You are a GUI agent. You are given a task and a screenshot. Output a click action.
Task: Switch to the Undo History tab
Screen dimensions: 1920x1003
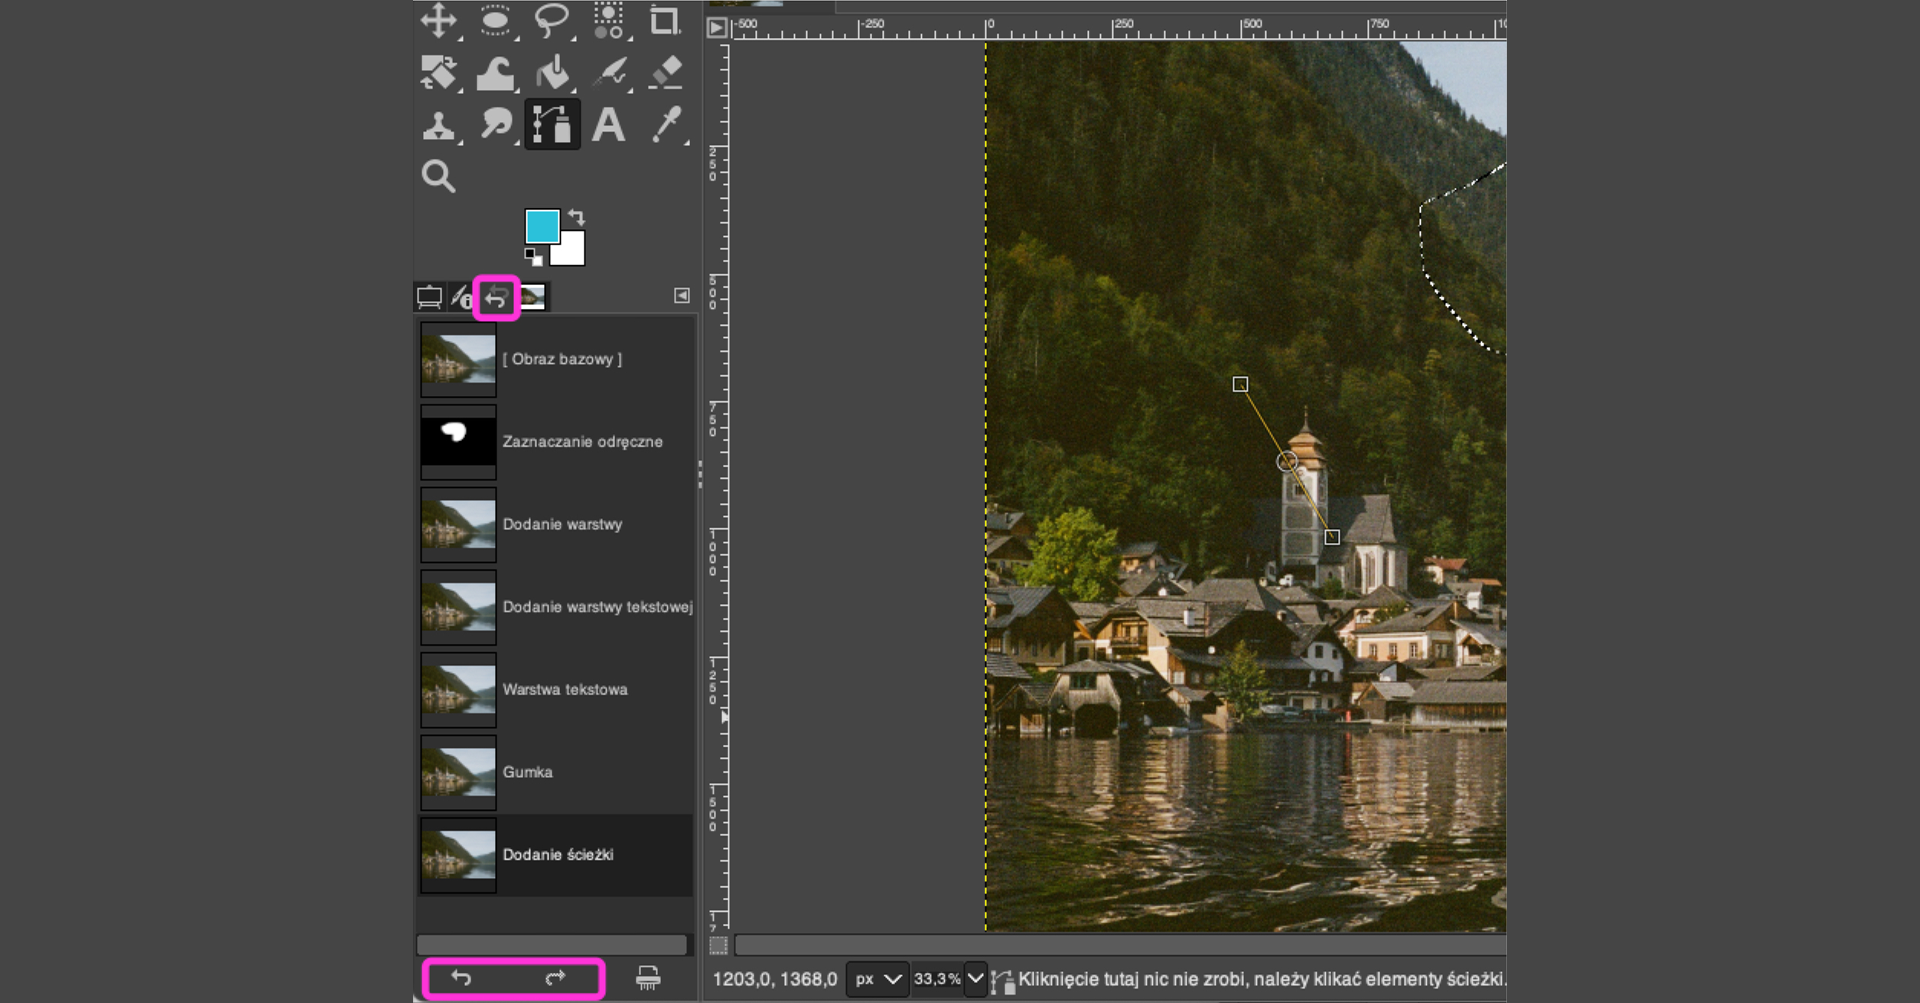(x=496, y=298)
